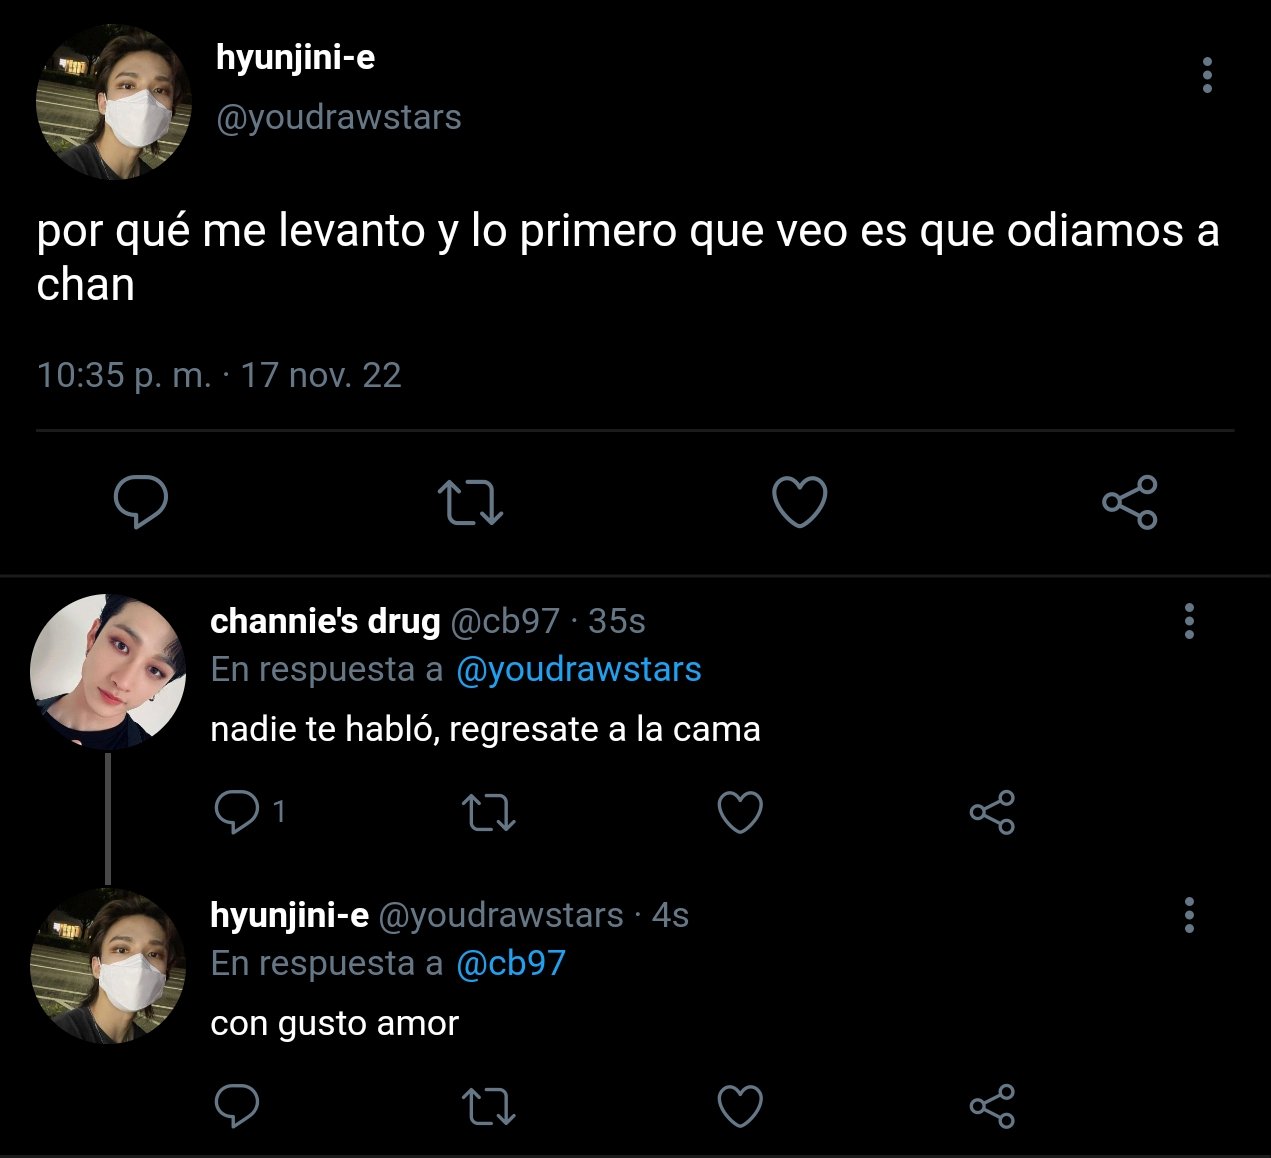Open reply on channie's drug tweet

point(237,812)
